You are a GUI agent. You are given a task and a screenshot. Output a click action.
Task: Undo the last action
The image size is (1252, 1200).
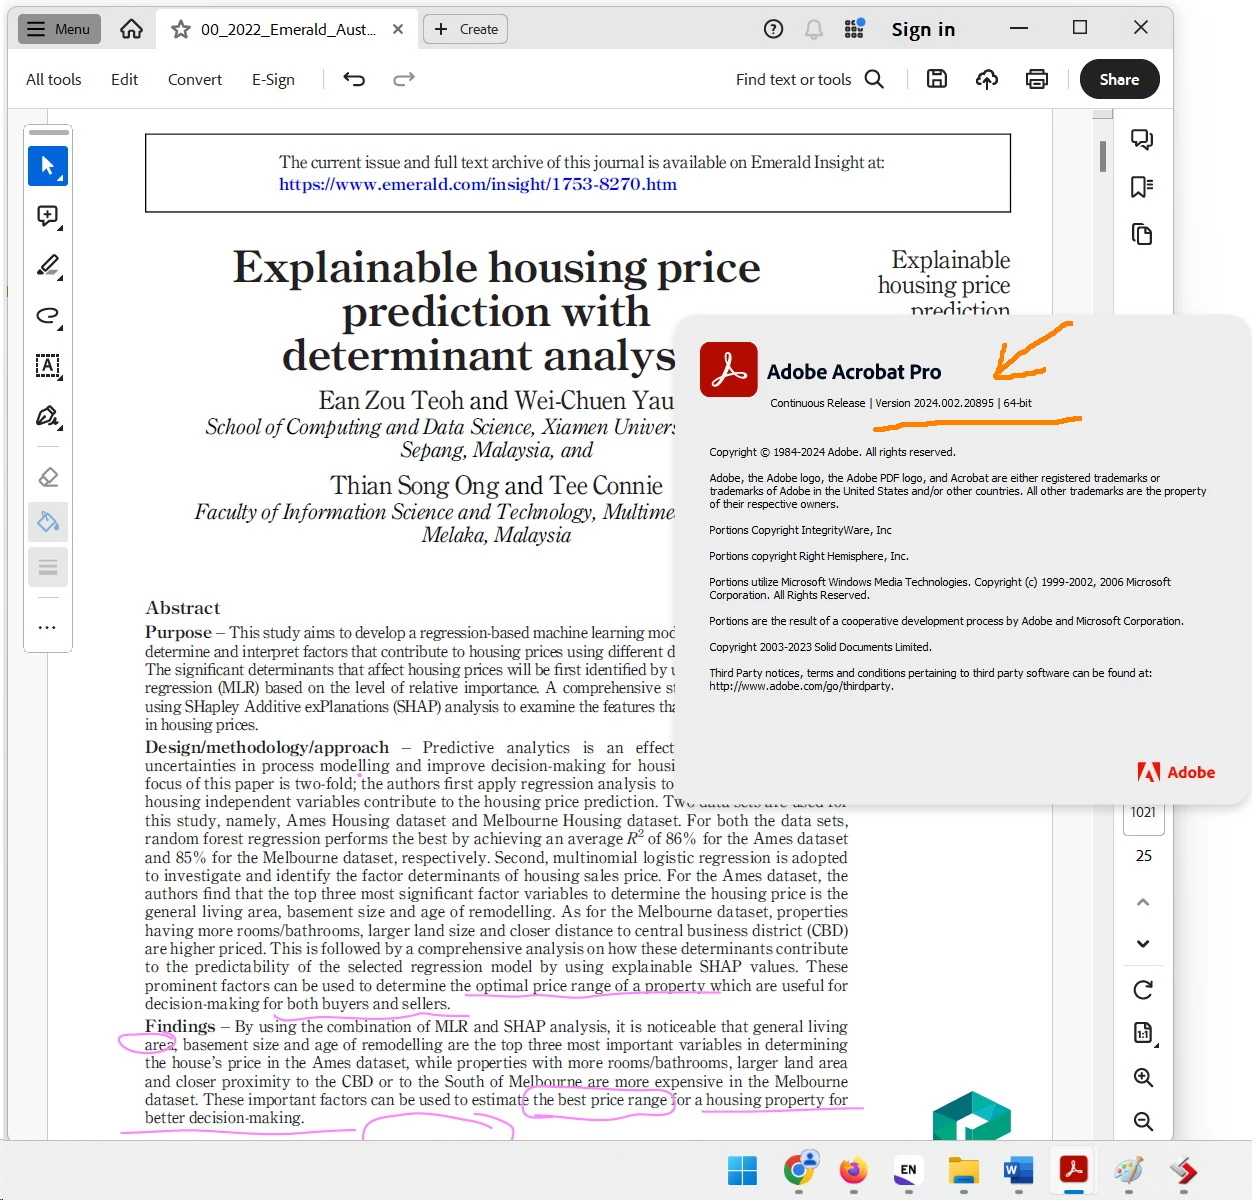354,79
